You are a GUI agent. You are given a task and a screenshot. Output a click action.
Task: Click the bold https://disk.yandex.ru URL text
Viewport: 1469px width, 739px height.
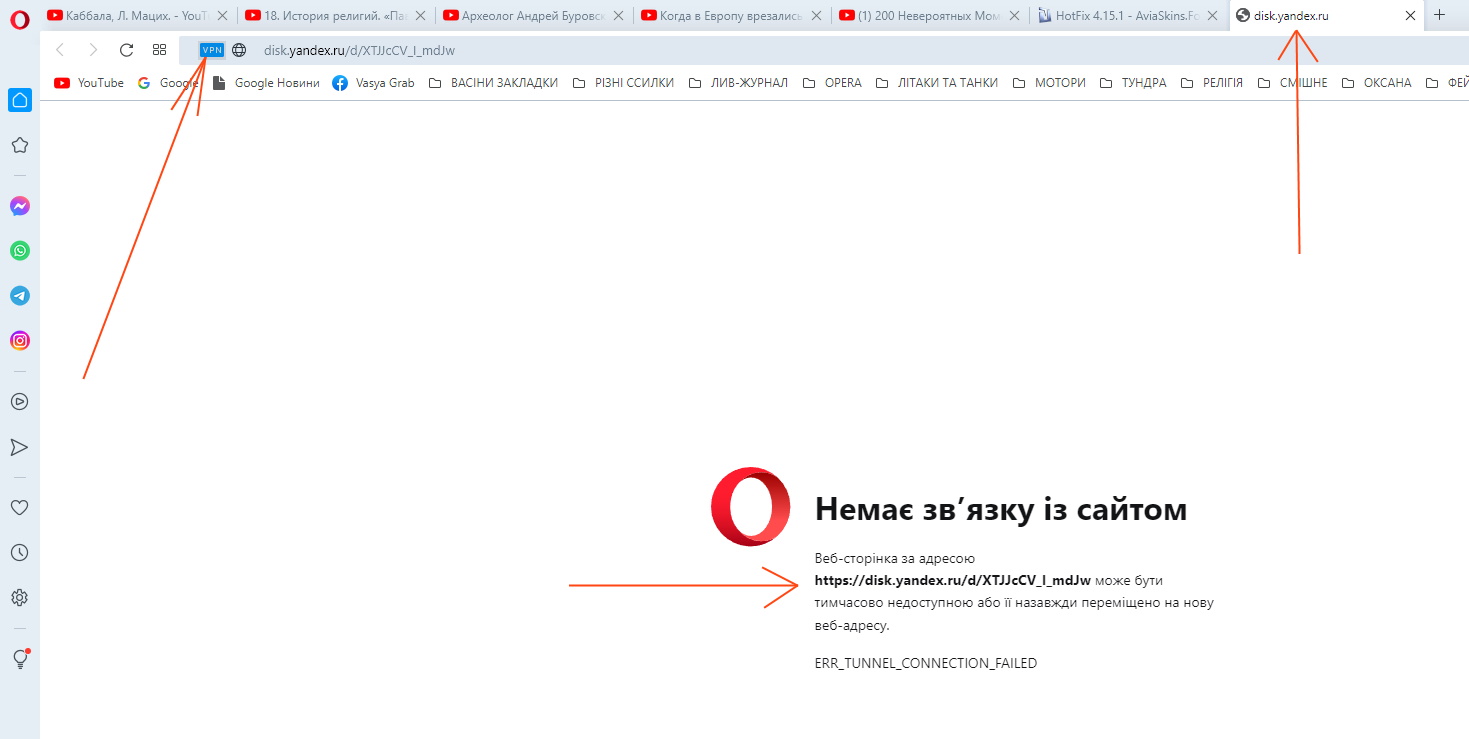point(952,580)
